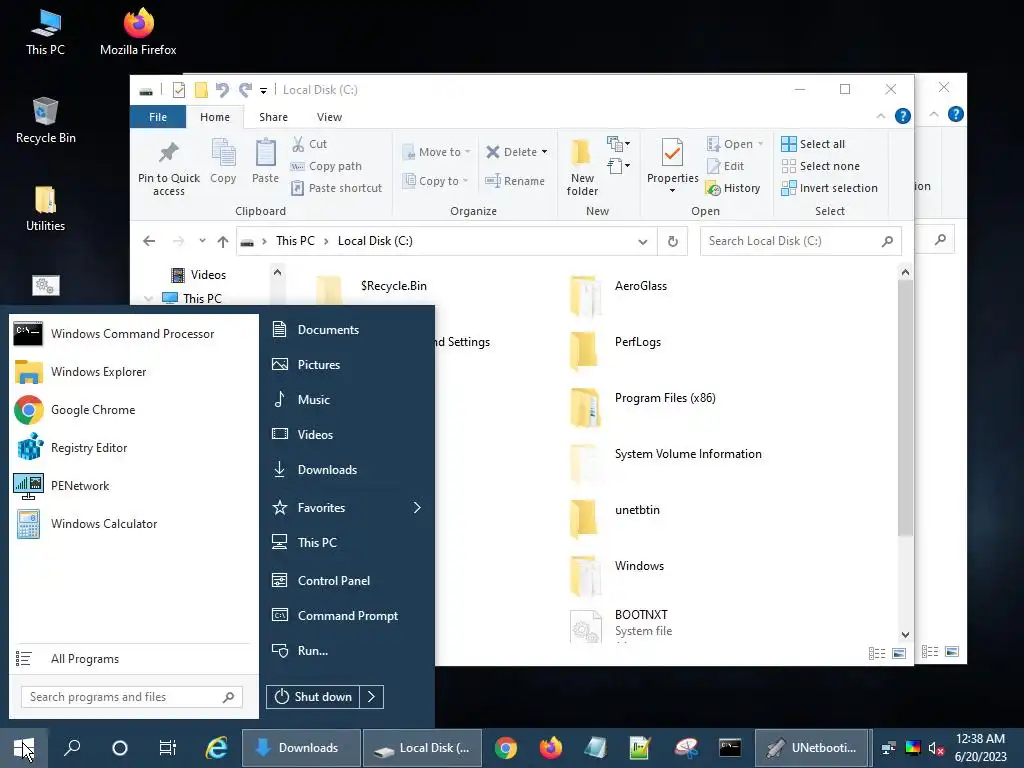The image size is (1024, 768).
Task: Click Copy path in the ribbon
Action: tap(326, 166)
